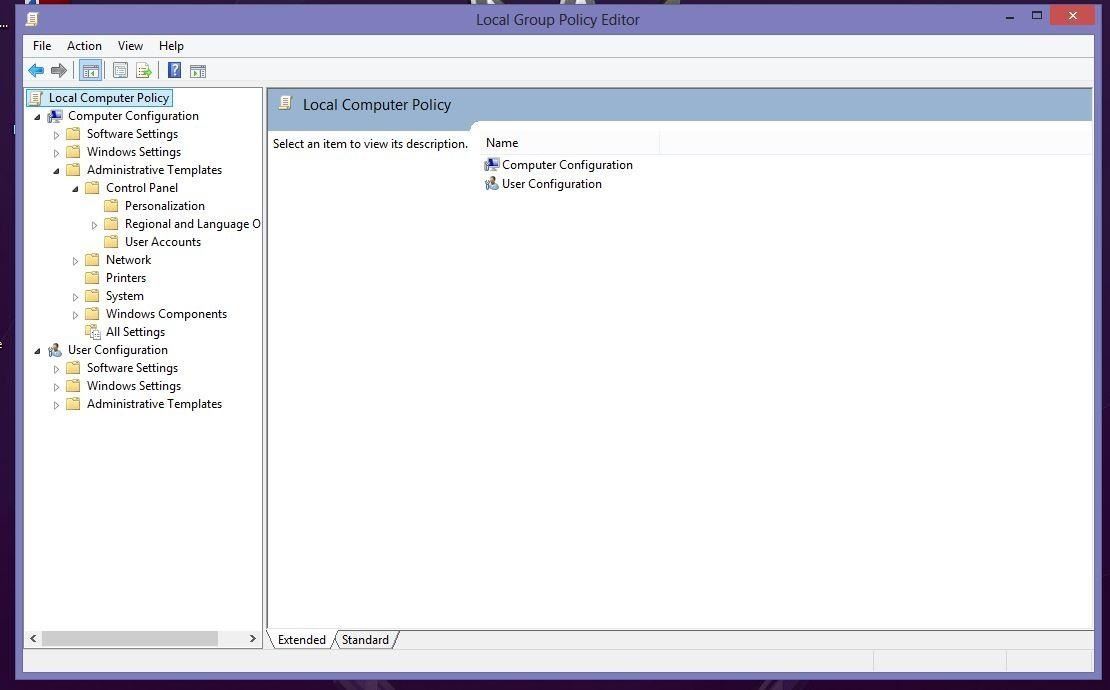Collapse Administrative Templates under Computer Configuration
Image resolution: width=1110 pixels, height=690 pixels.
pos(57,171)
